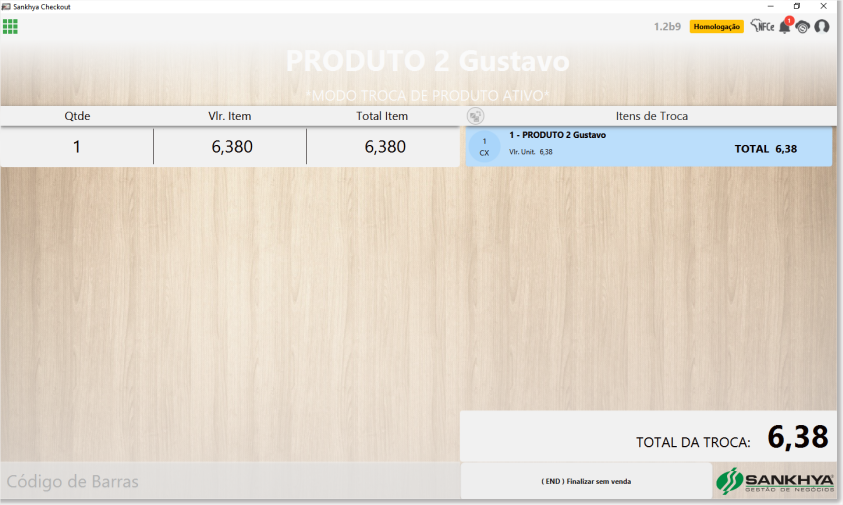Click the Itens de Troca header
This screenshot has width=843, height=505.
coord(652,116)
